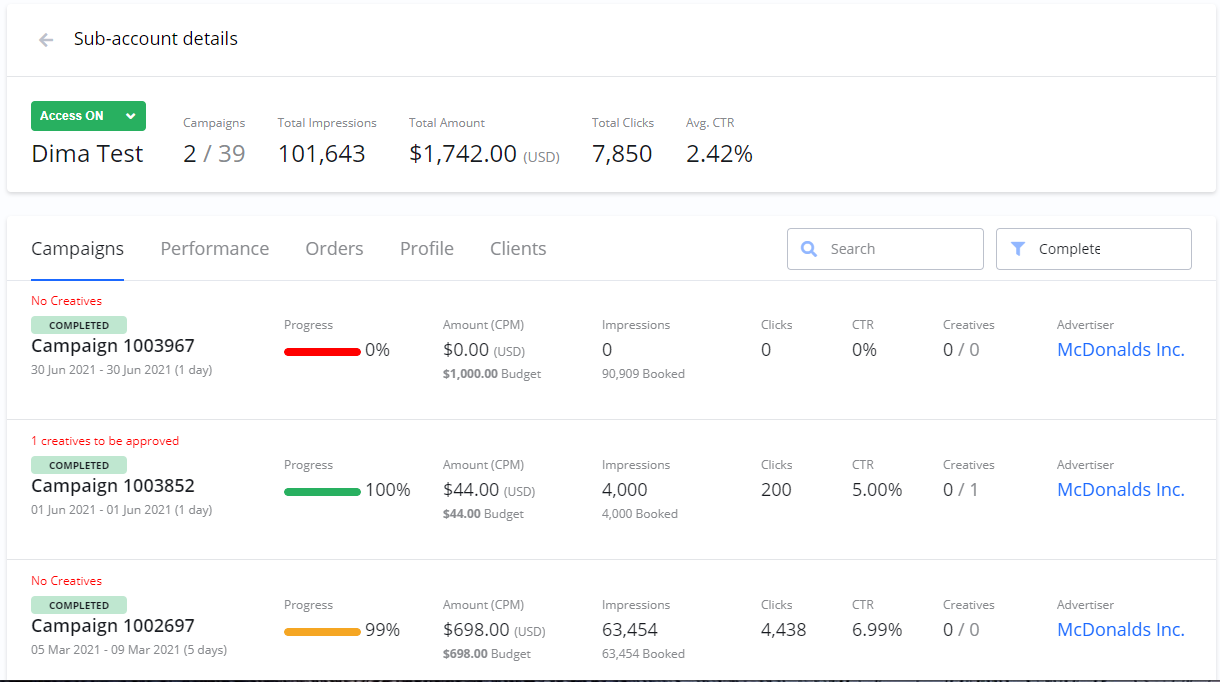The width and height of the screenshot is (1220, 682).
Task: Select the Clients tab
Action: [518, 249]
